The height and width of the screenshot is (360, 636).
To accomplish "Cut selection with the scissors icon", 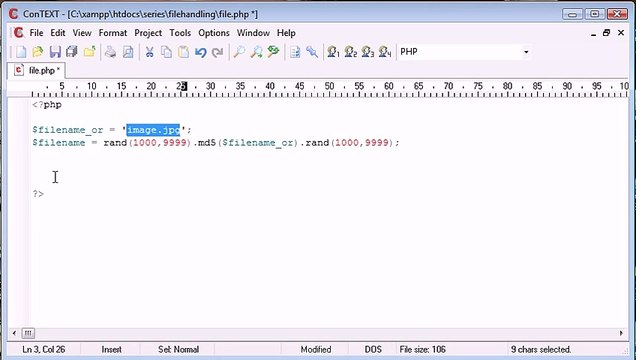I will 149,52.
